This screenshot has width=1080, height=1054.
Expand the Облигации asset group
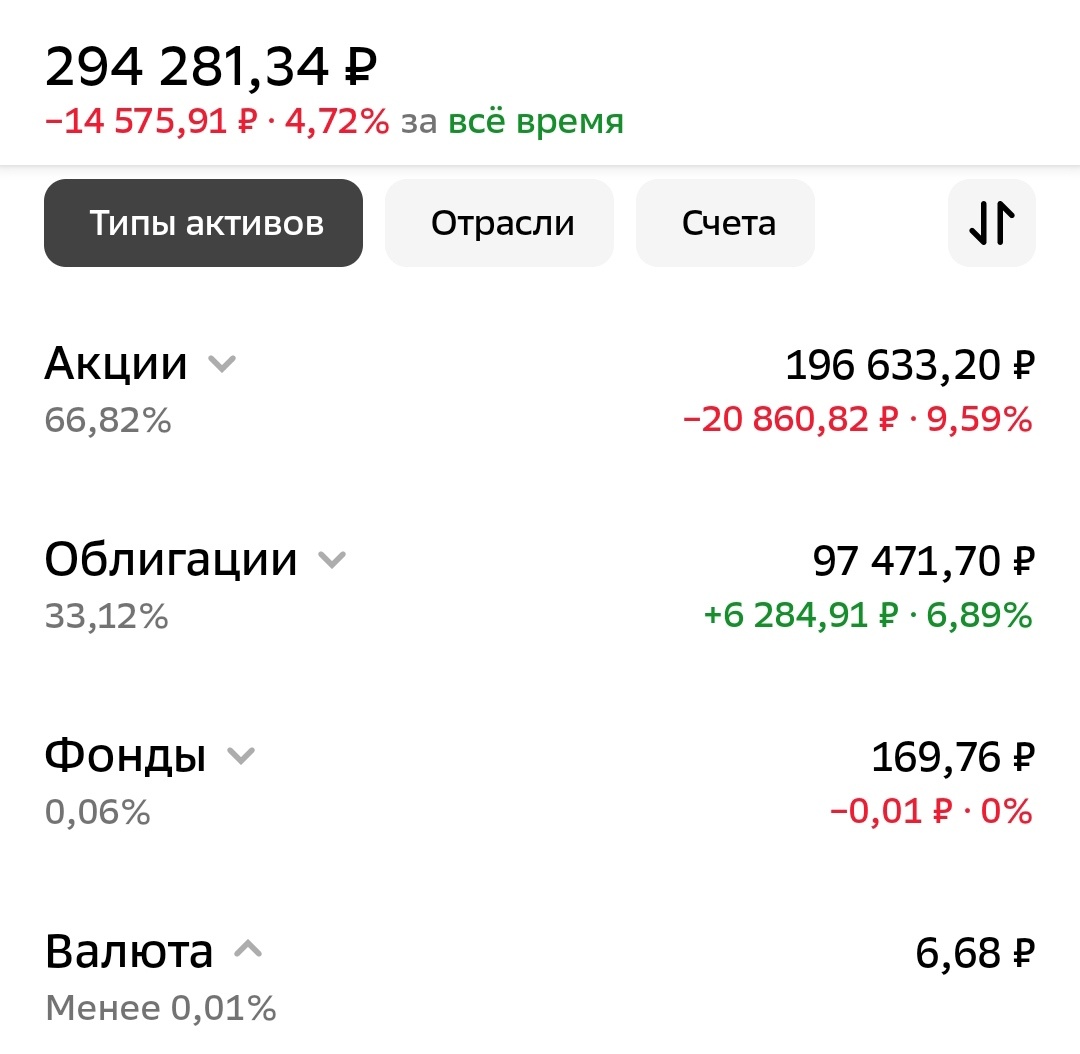(331, 561)
